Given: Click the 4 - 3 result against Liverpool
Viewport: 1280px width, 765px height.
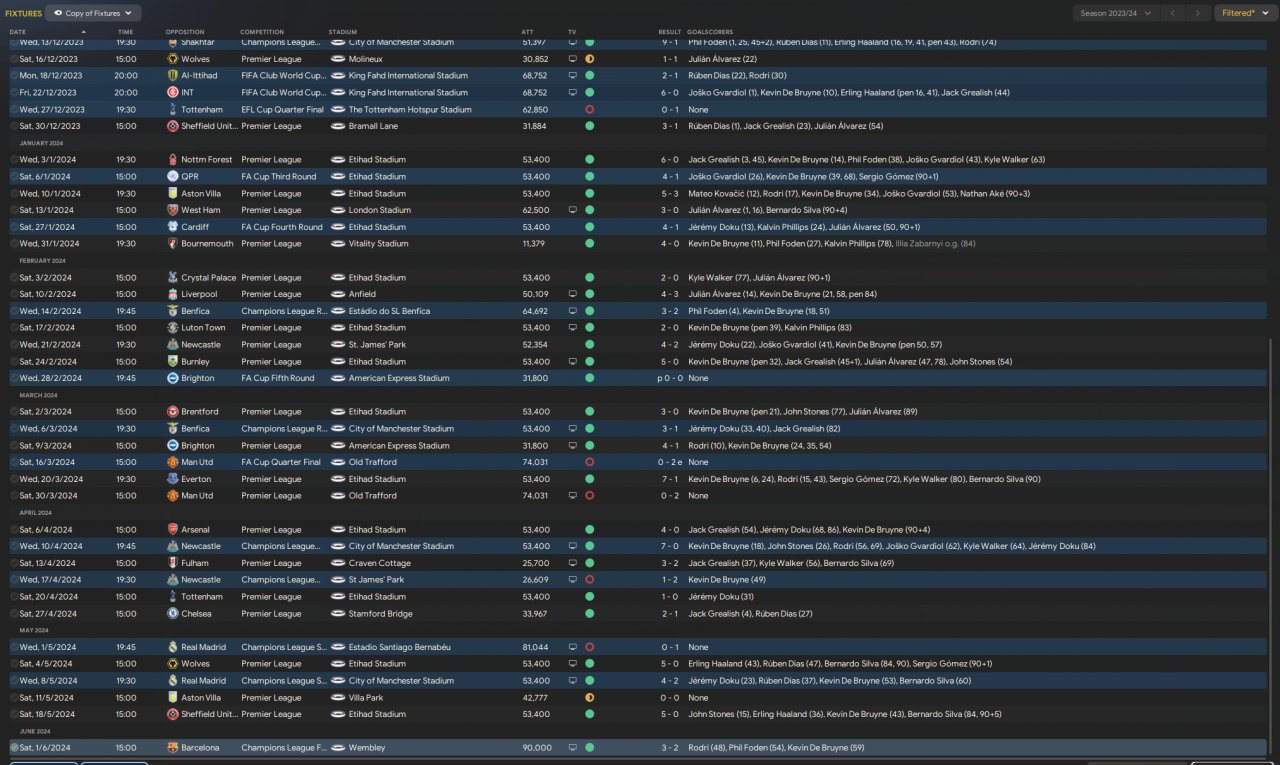Looking at the screenshot, I should click(x=670, y=295).
